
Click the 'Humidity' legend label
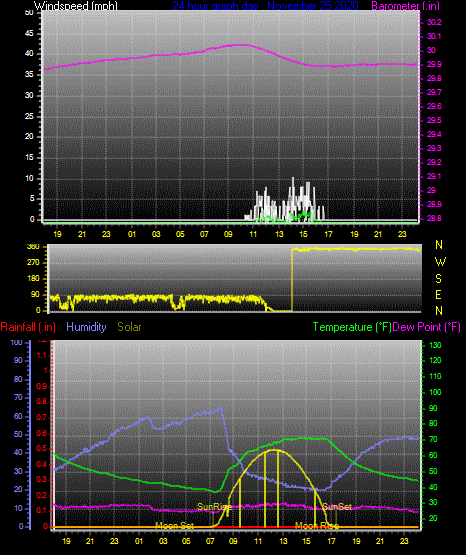pyautogui.click(x=86, y=327)
